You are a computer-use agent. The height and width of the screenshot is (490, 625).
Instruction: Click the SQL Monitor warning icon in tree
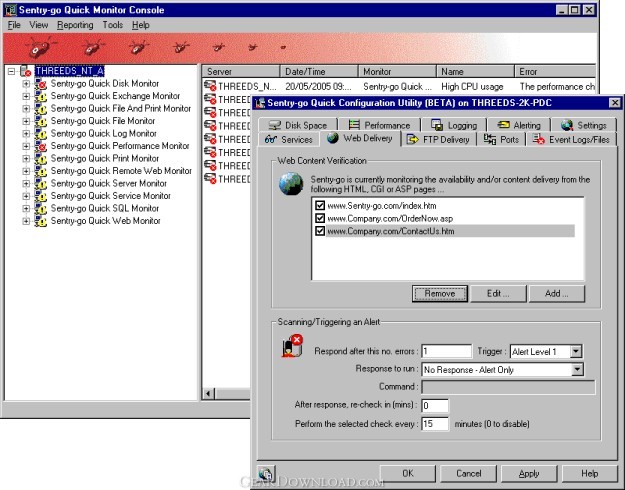click(40, 209)
